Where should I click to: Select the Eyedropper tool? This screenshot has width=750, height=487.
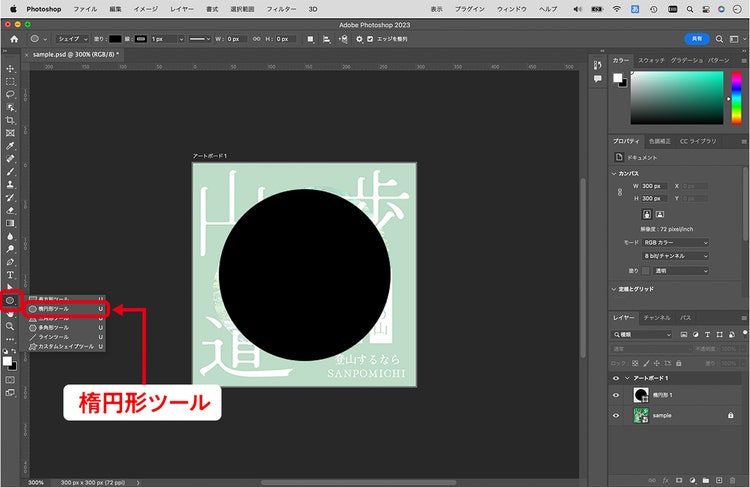pyautogui.click(x=10, y=146)
